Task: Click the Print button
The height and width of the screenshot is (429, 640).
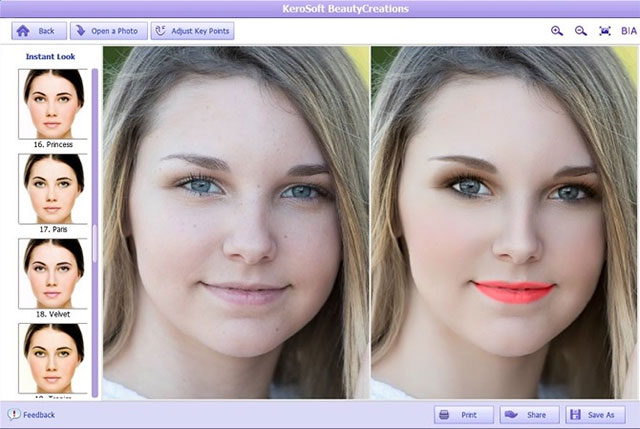Action: pos(464,415)
